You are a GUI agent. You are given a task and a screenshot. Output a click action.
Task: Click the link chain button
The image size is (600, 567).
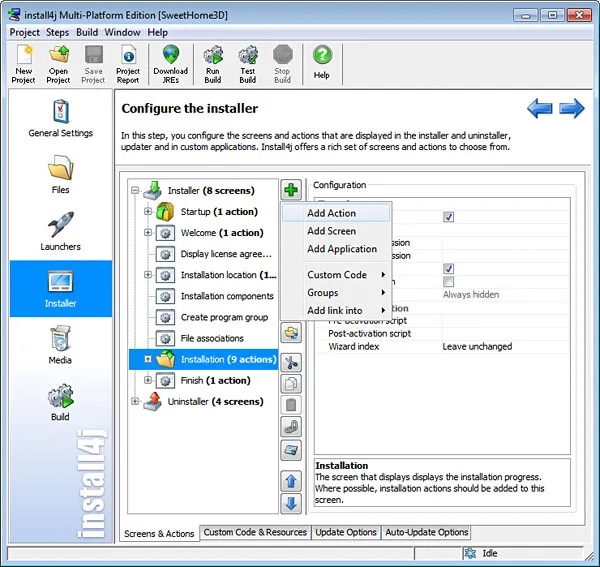(x=291, y=427)
